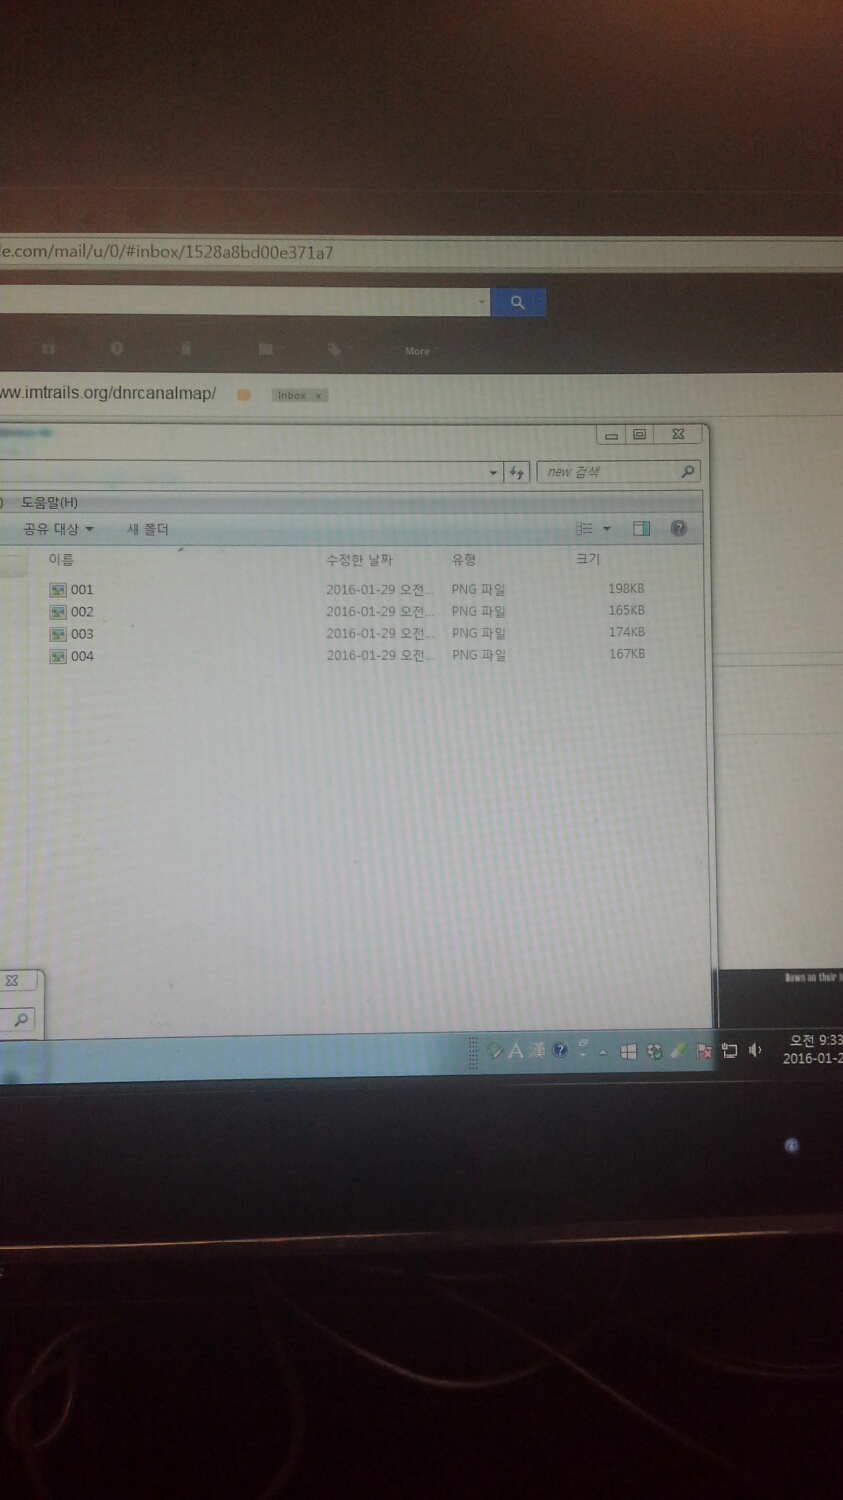Open the 도움말(H) menu

(x=50, y=502)
